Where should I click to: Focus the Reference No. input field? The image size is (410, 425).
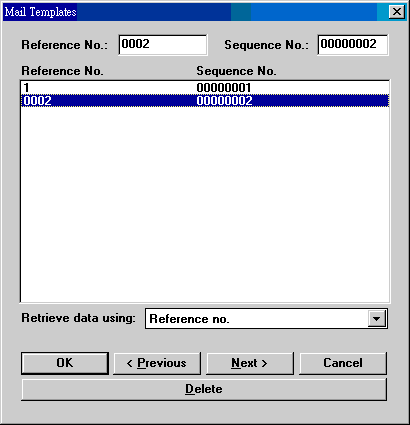click(163, 45)
